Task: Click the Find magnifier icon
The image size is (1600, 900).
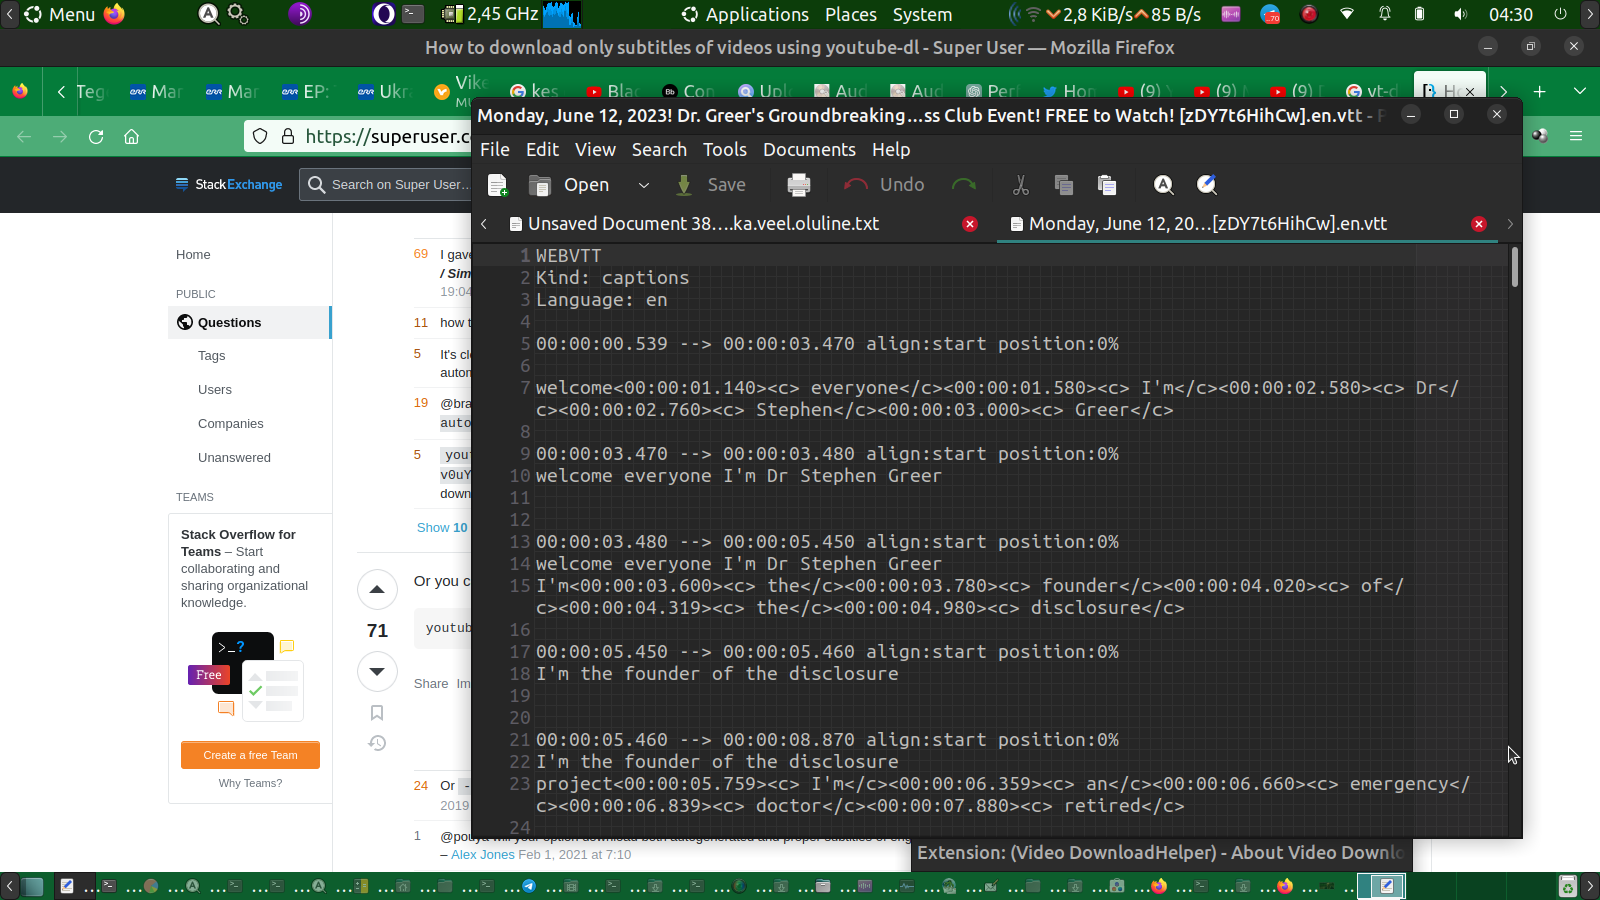Action: tap(1163, 185)
